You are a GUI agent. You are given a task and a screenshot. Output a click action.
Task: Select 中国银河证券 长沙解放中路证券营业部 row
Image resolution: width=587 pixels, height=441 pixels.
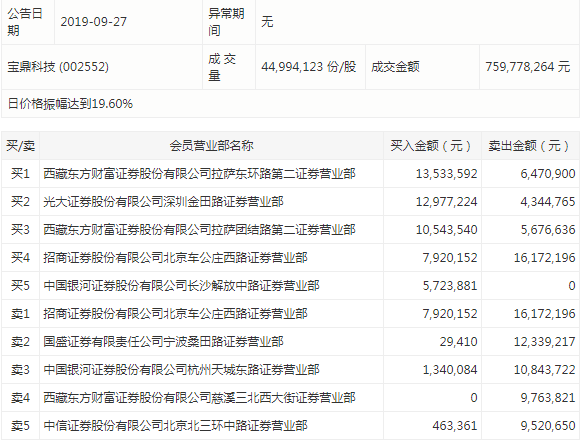tap(291, 286)
